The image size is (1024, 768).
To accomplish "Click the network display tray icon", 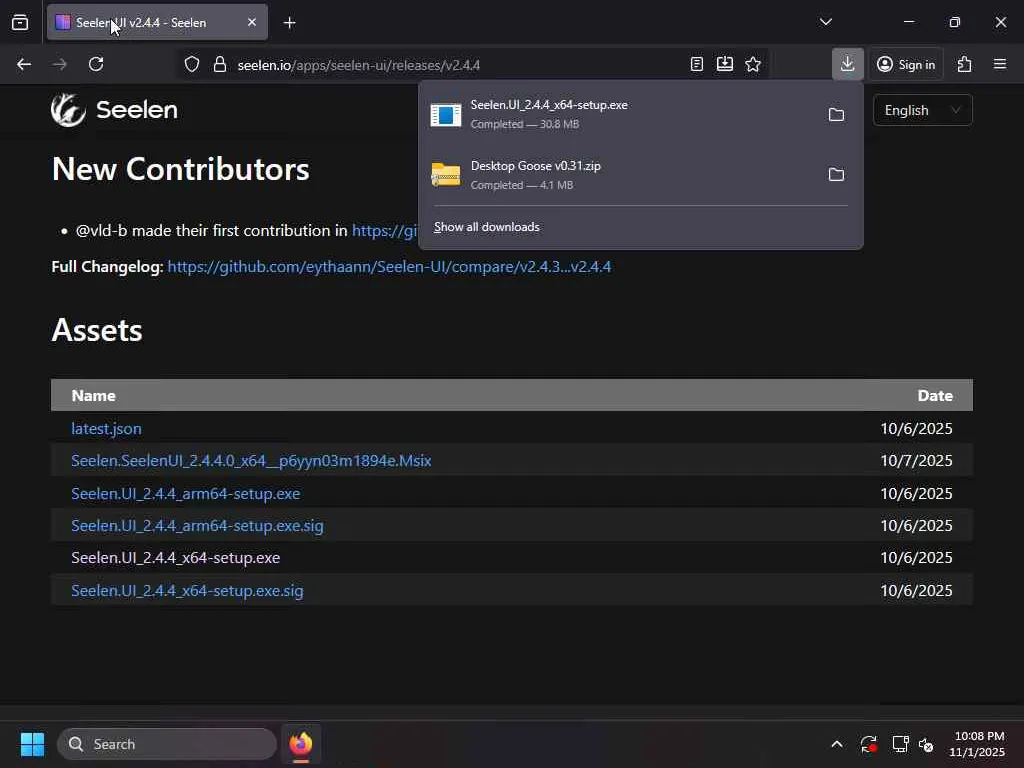I will 900,744.
